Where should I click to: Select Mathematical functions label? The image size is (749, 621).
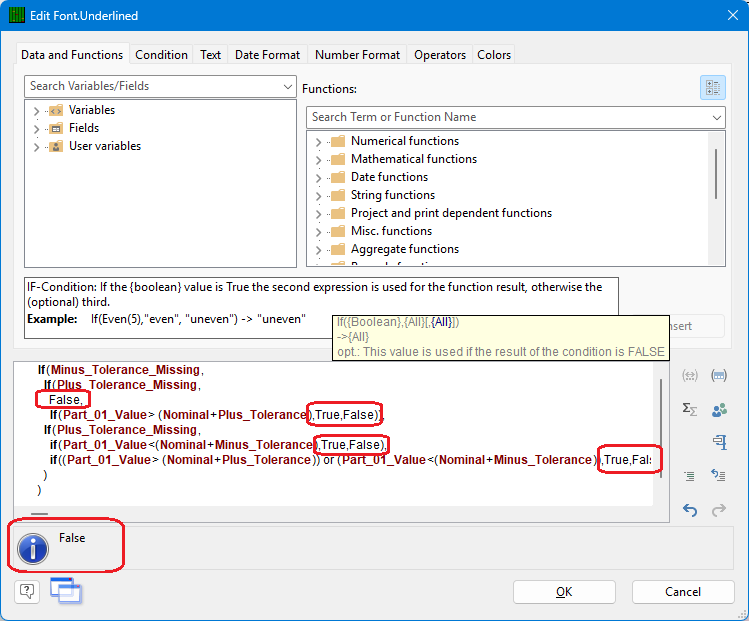pos(414,159)
